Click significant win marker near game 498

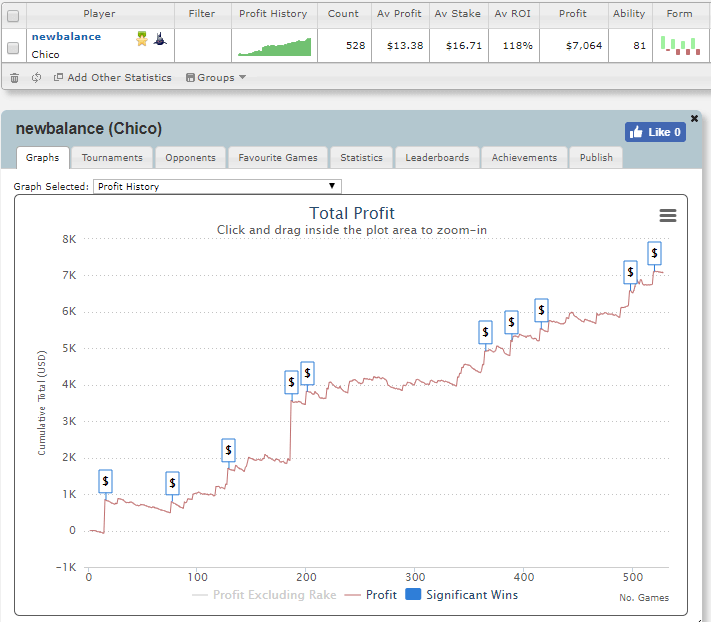(x=630, y=272)
